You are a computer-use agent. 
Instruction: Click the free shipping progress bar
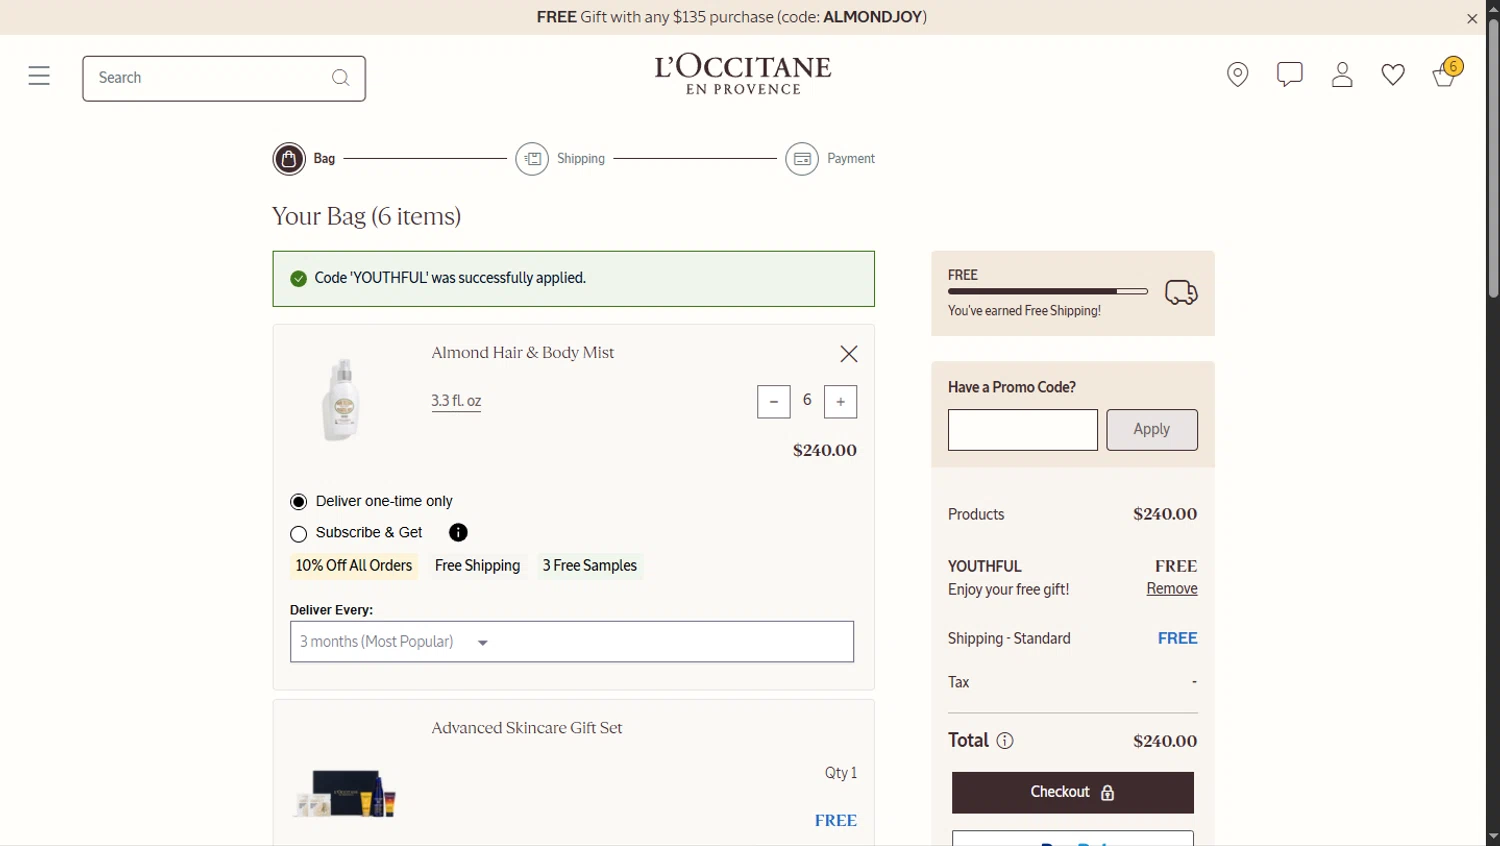tap(1048, 292)
